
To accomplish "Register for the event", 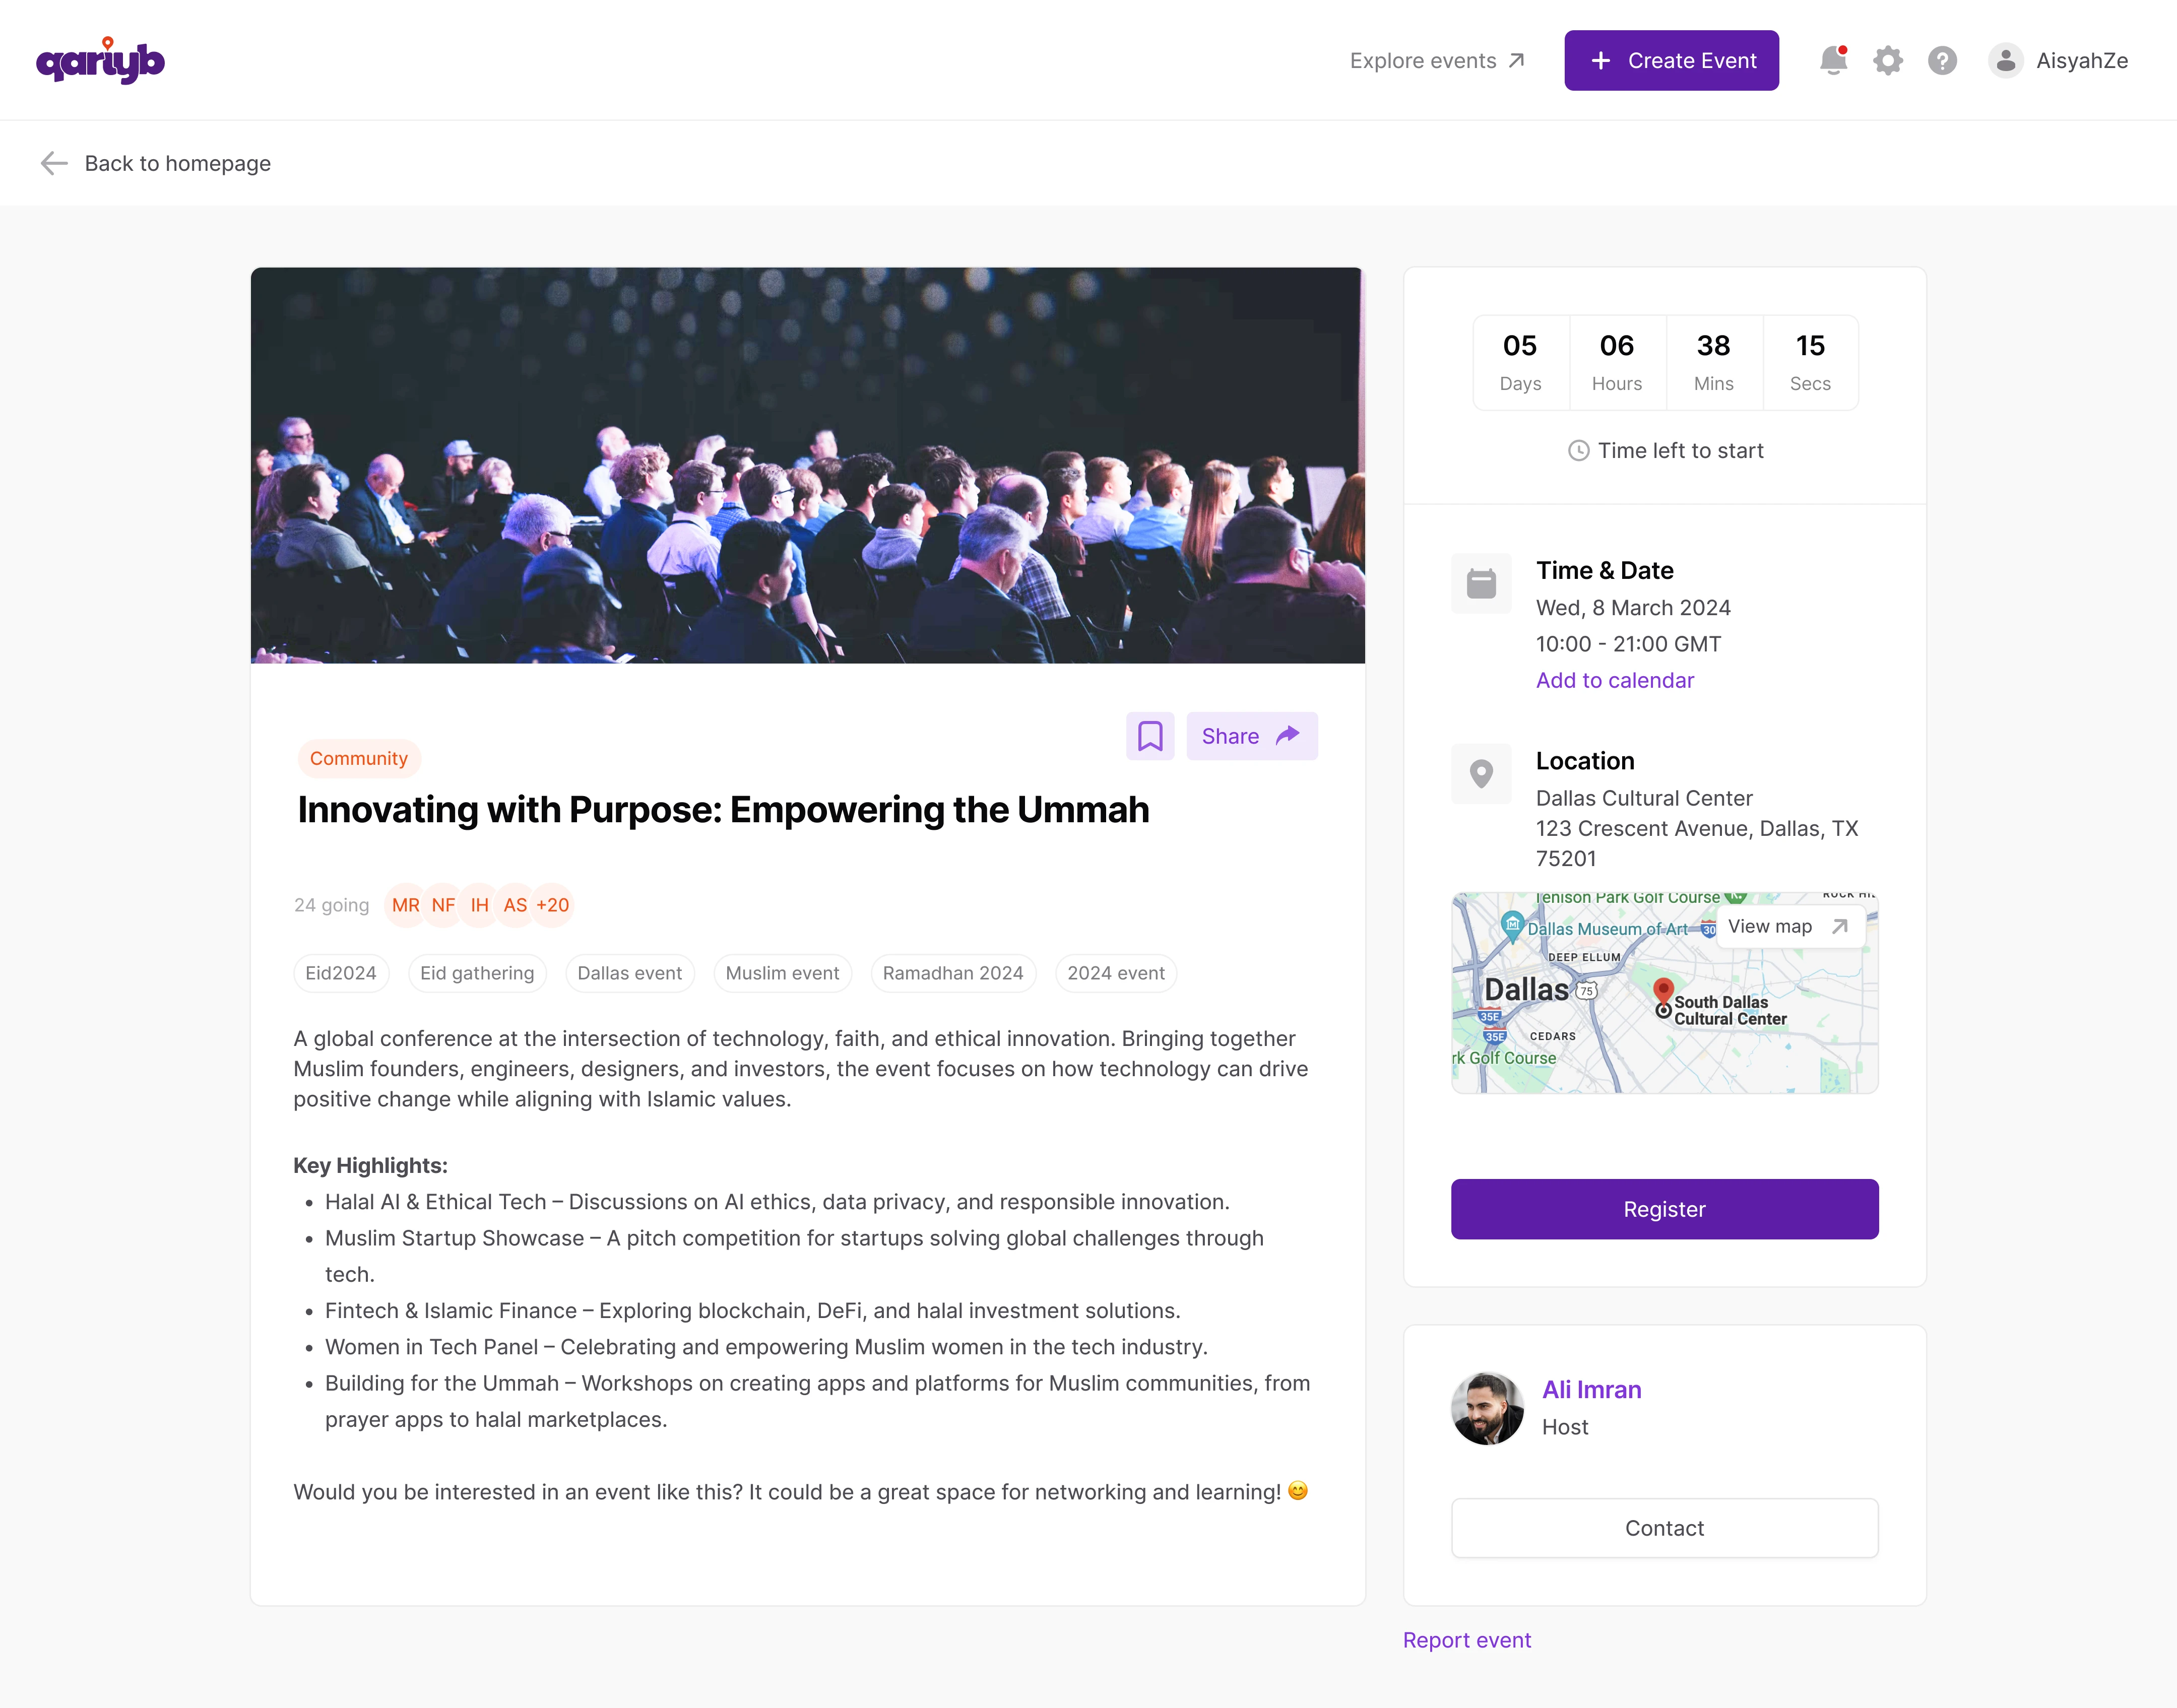I will [1664, 1209].
